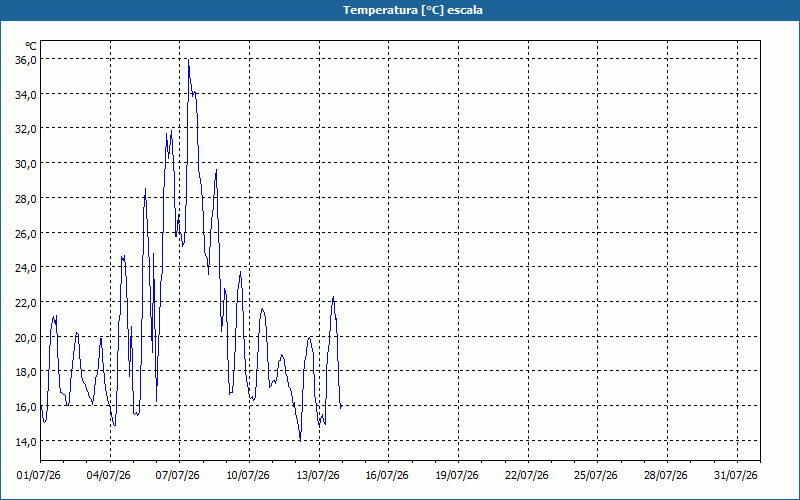Click the 14,0 lowest dip of the blue curve
This screenshot has height=500, width=800.
(300, 440)
